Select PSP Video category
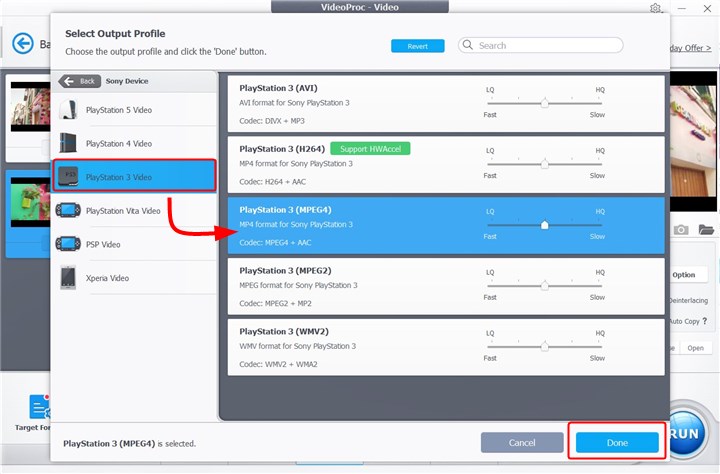720x474 pixels. click(x=134, y=244)
